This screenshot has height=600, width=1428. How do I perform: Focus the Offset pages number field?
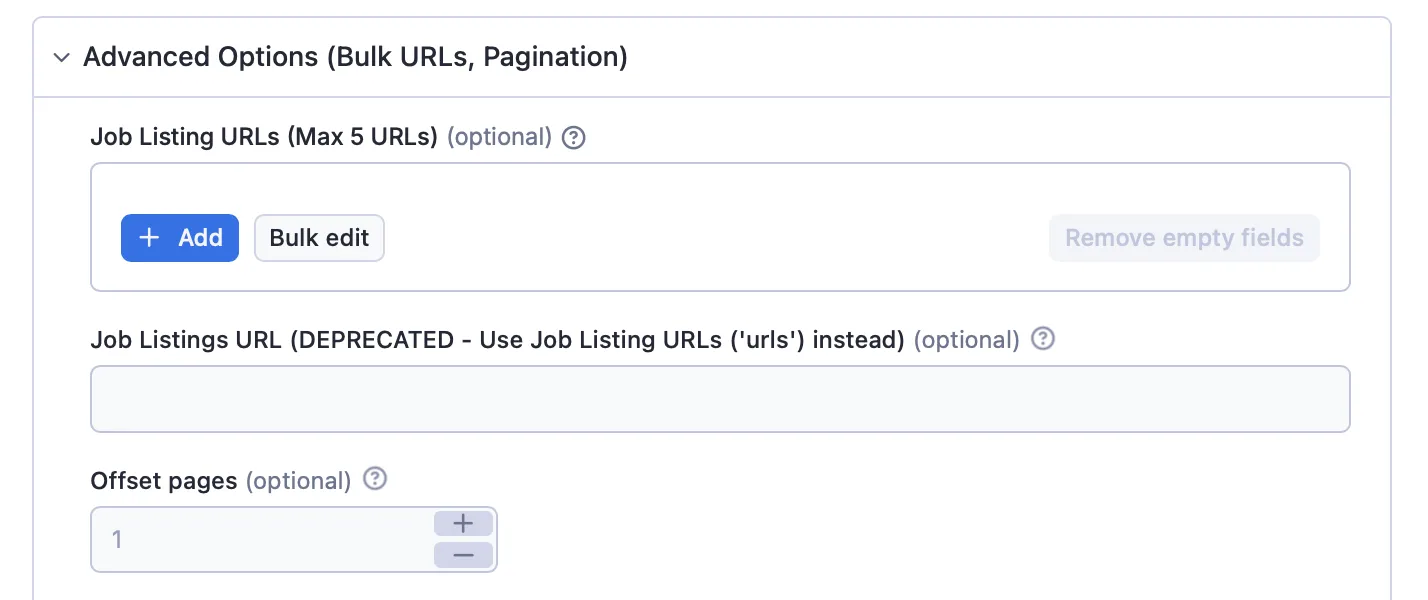click(262, 540)
